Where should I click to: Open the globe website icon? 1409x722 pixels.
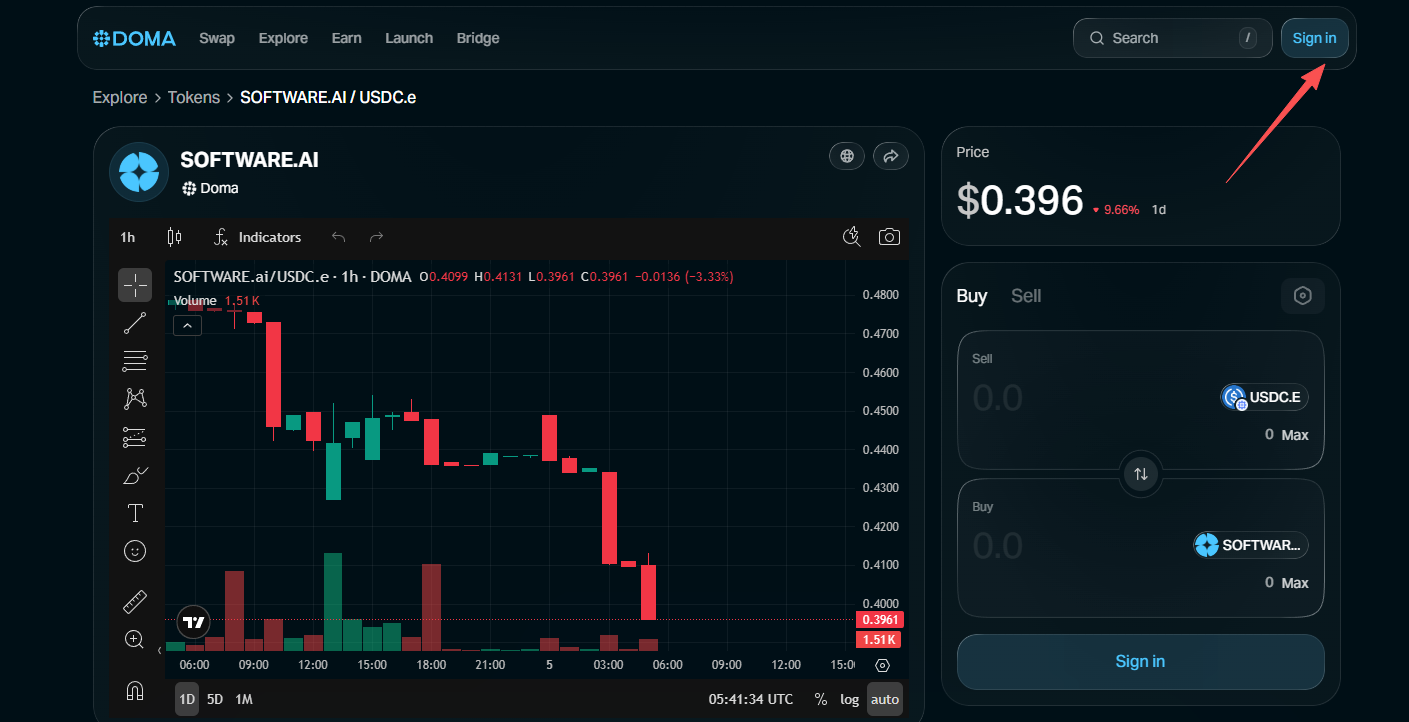pyautogui.click(x=847, y=156)
